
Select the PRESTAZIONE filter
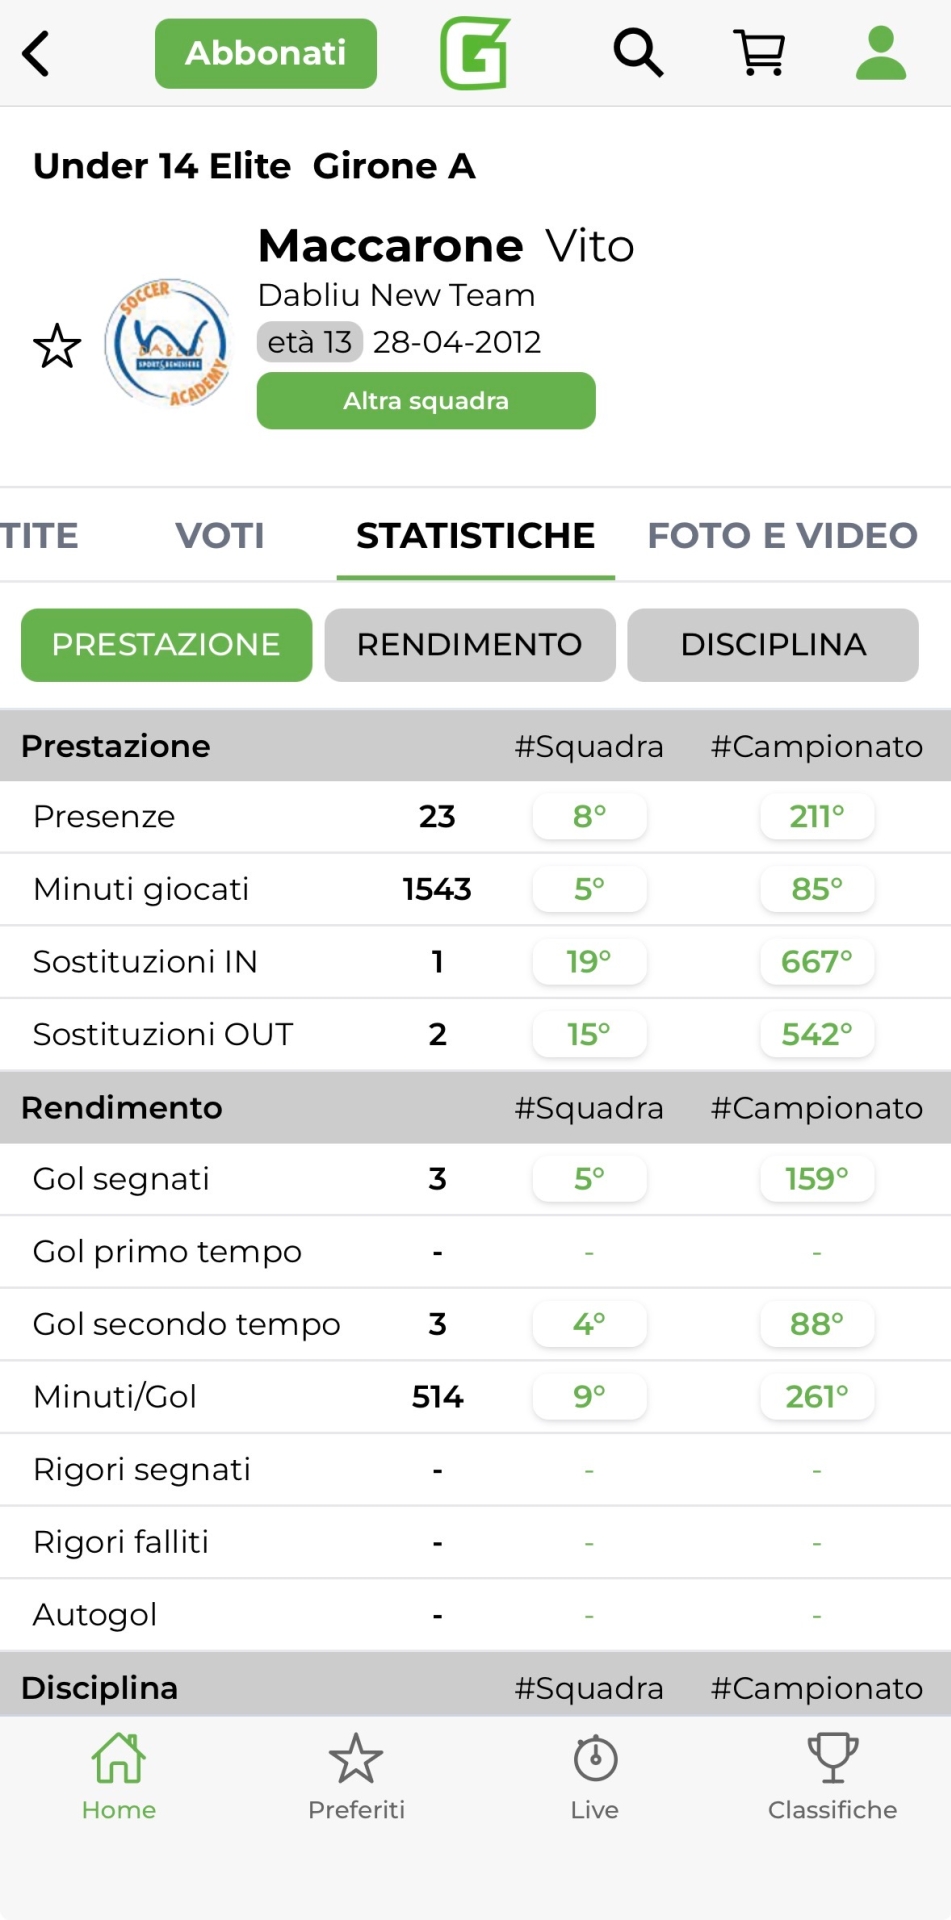(166, 645)
